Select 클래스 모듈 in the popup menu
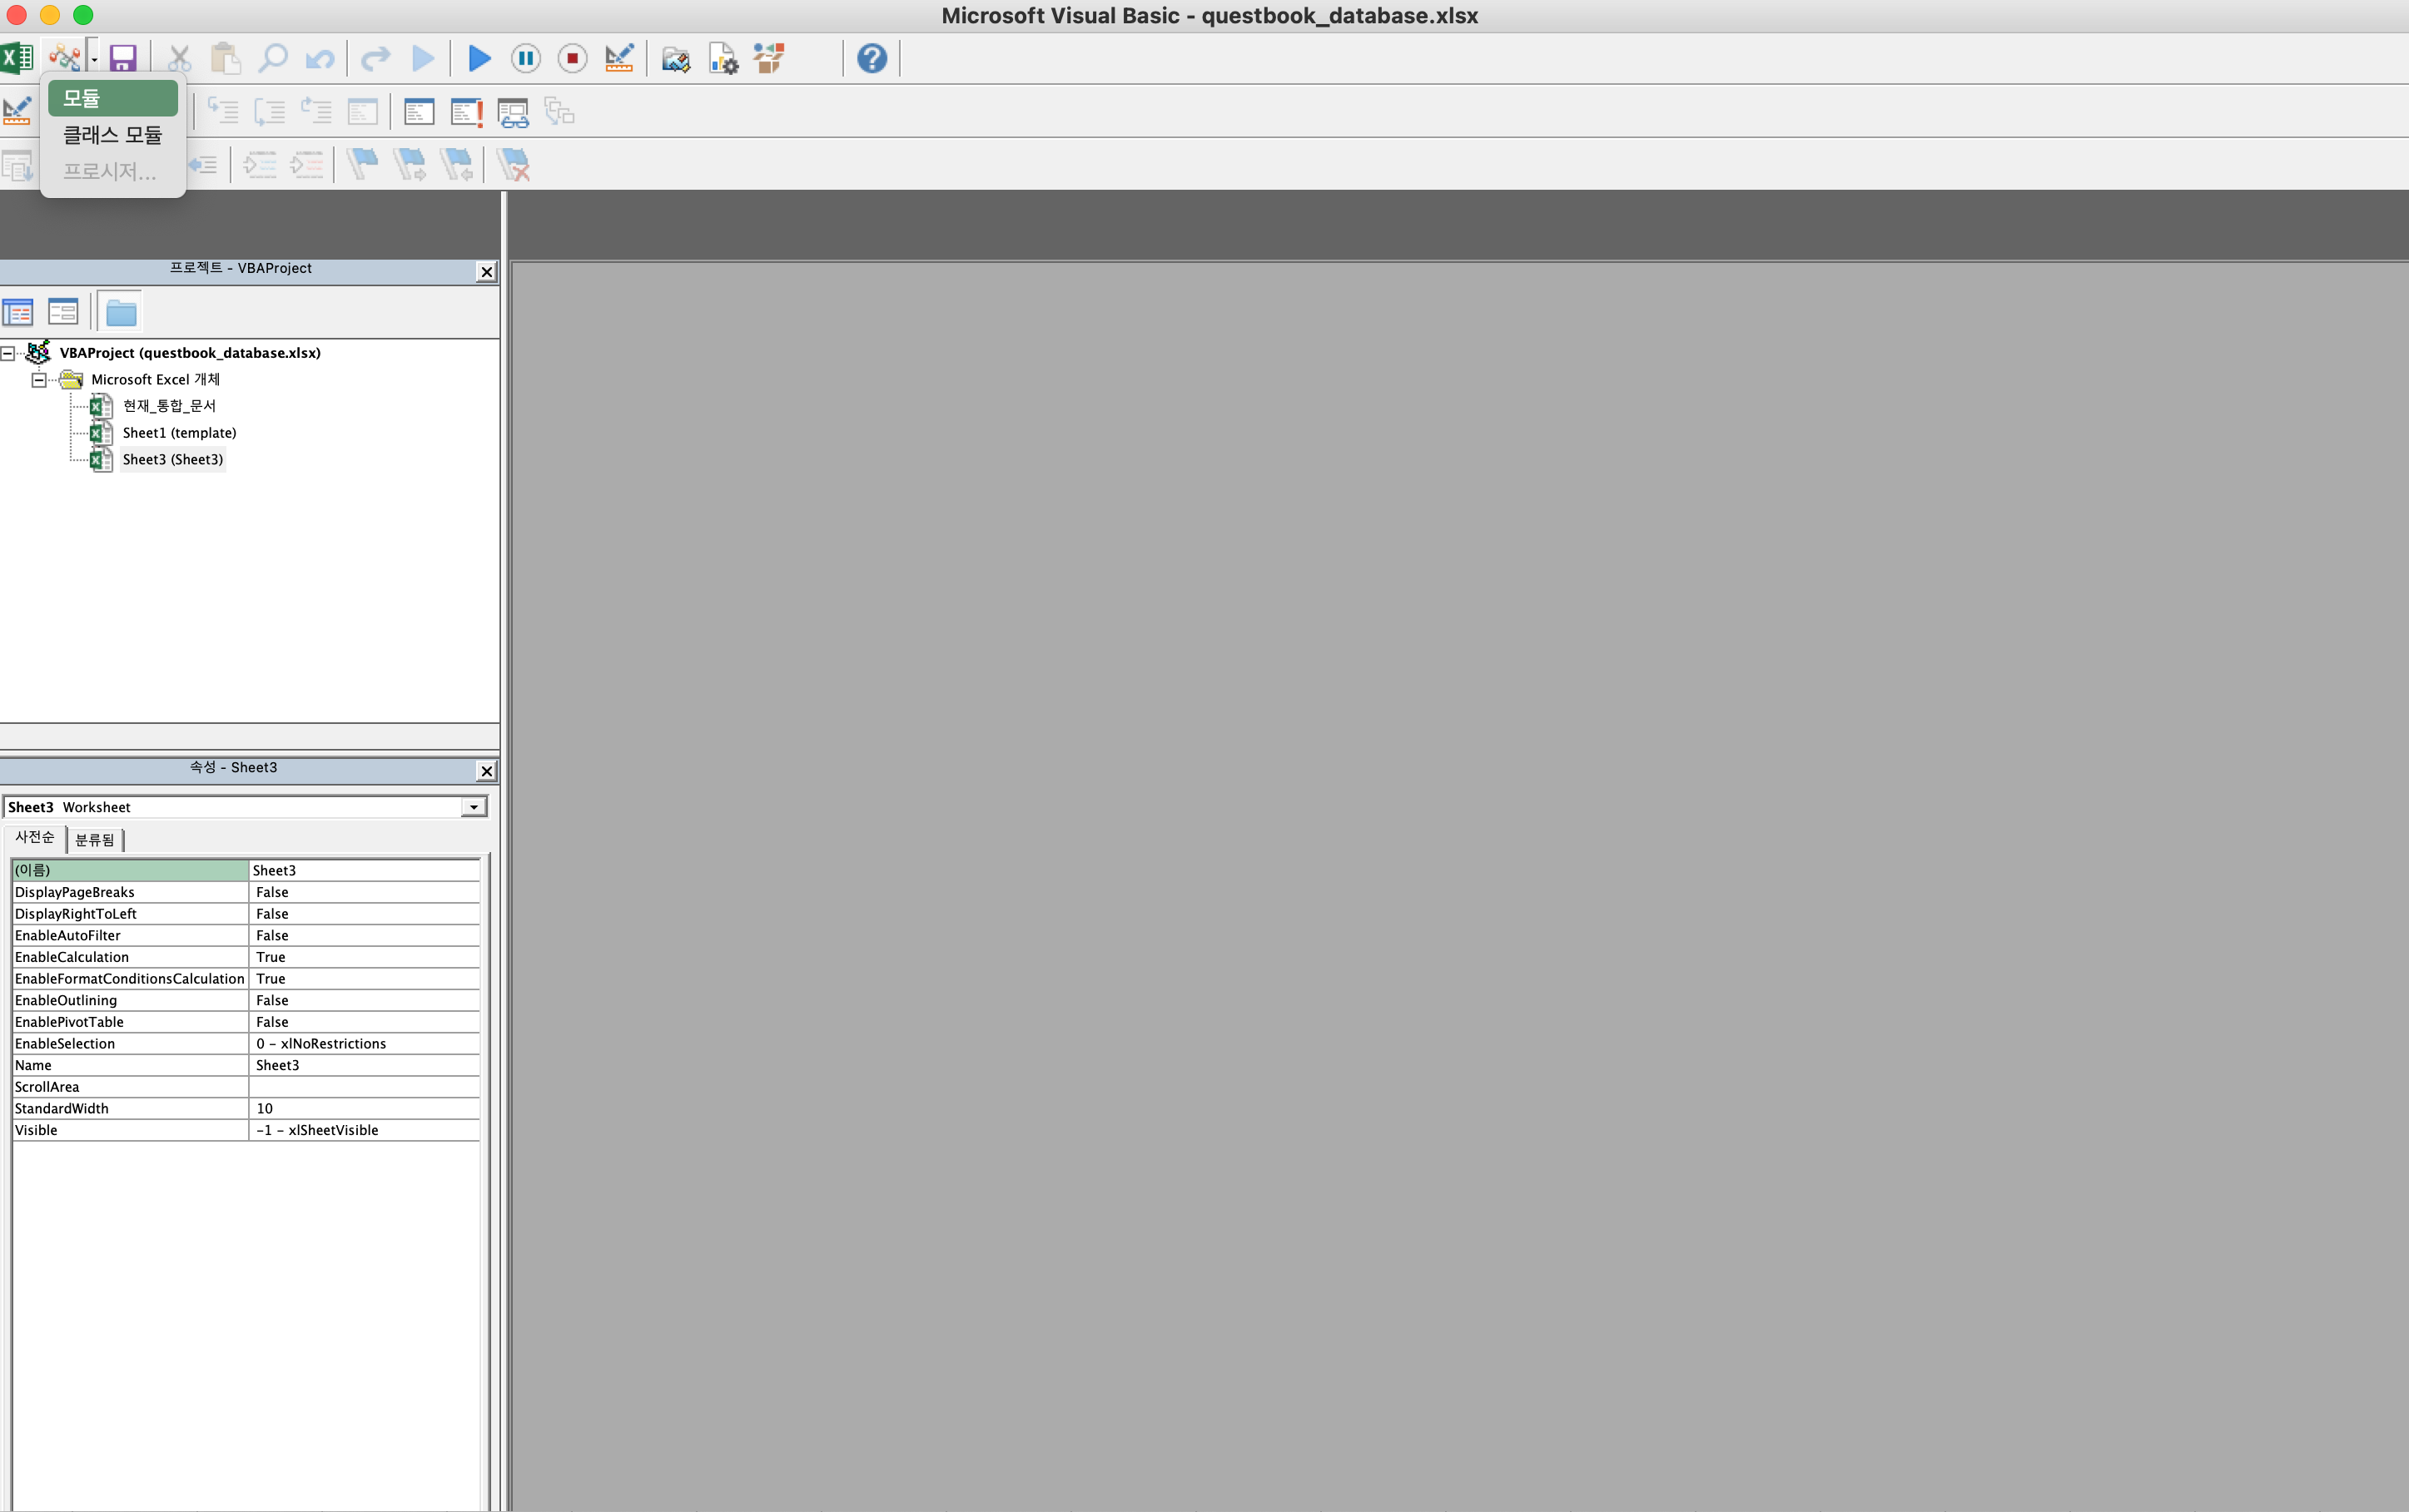 112,135
